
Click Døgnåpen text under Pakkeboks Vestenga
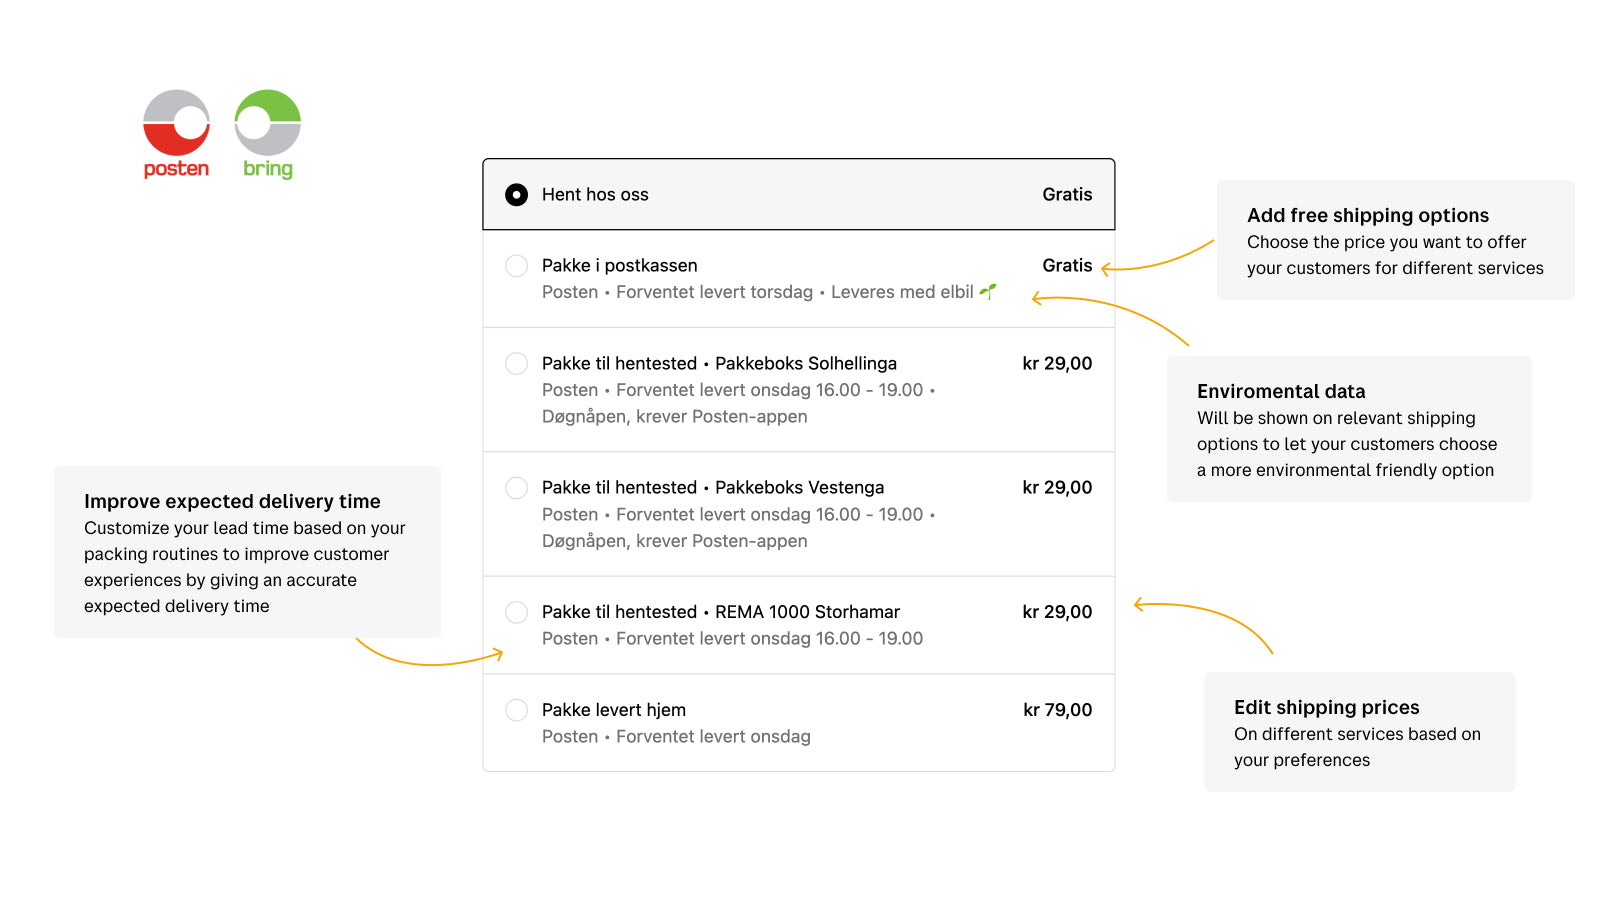675,541
